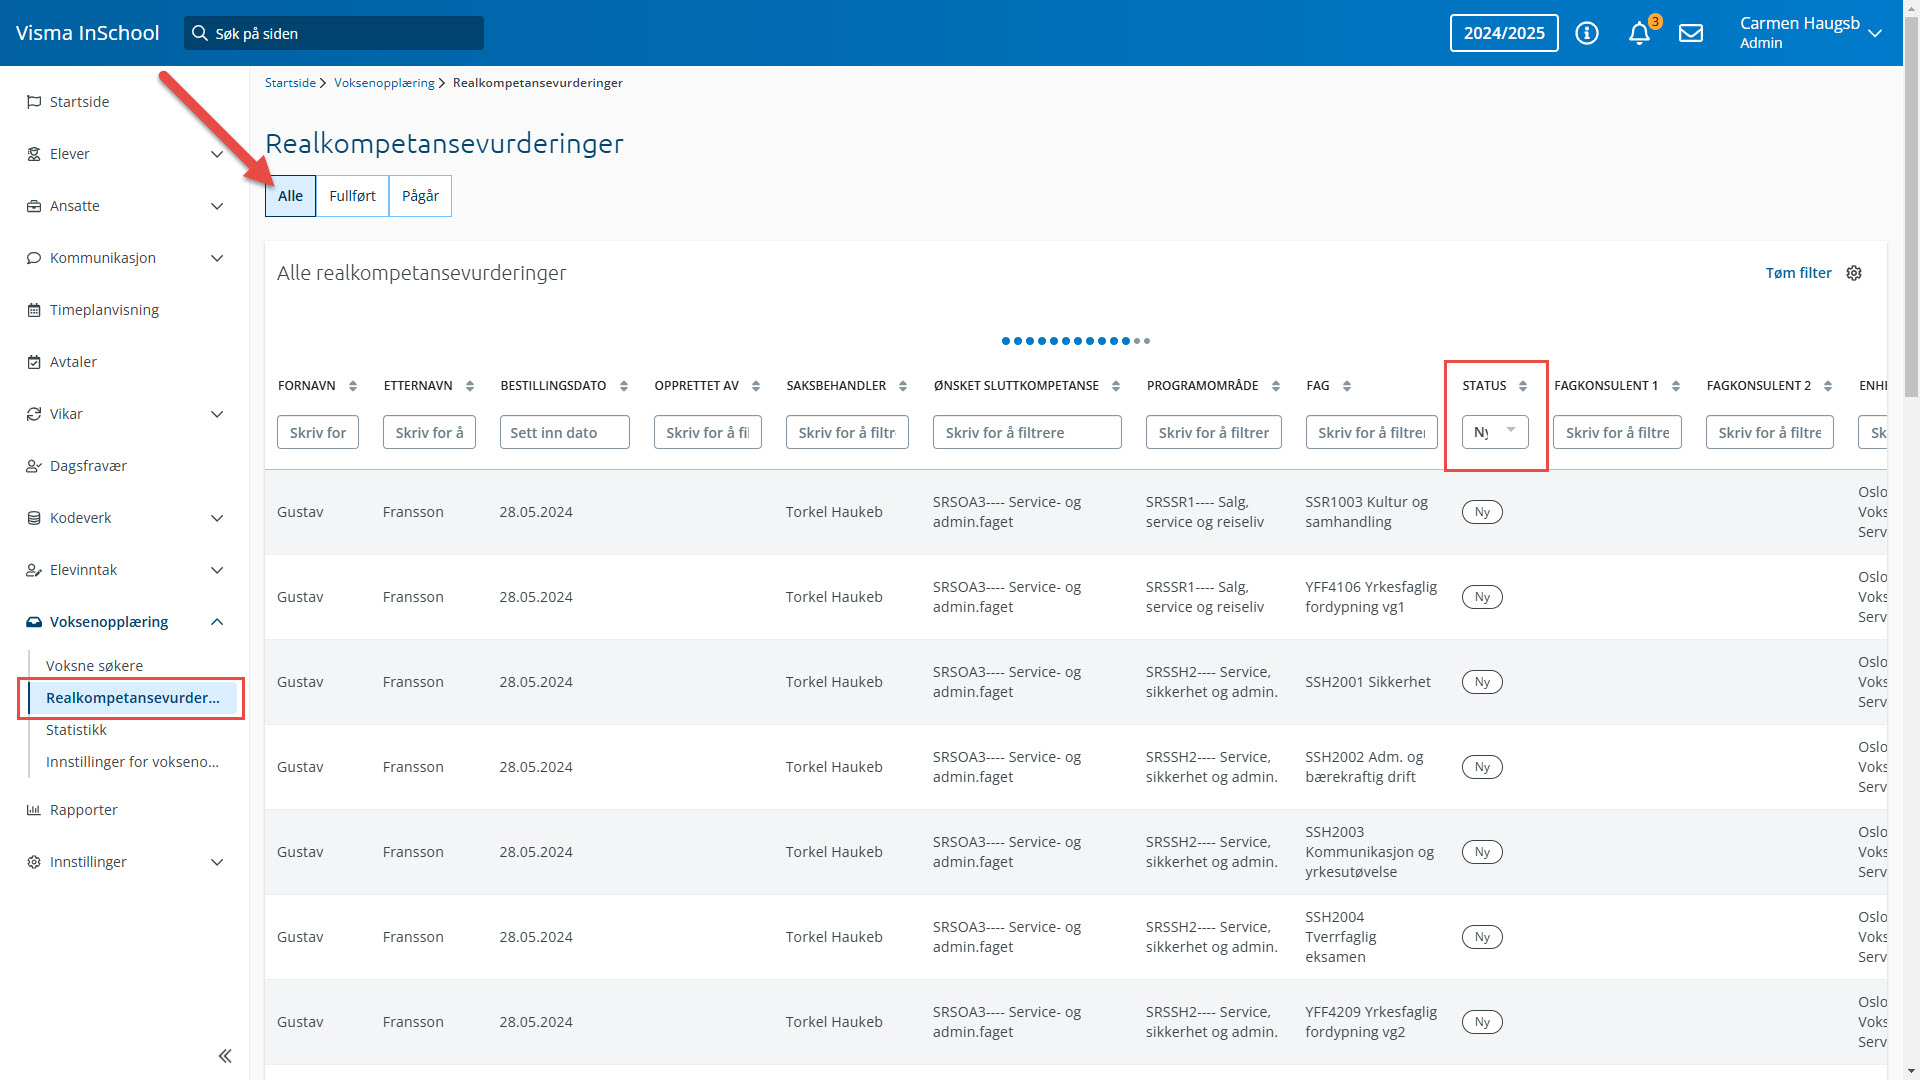Open notifications bell with badge

(x=1640, y=33)
